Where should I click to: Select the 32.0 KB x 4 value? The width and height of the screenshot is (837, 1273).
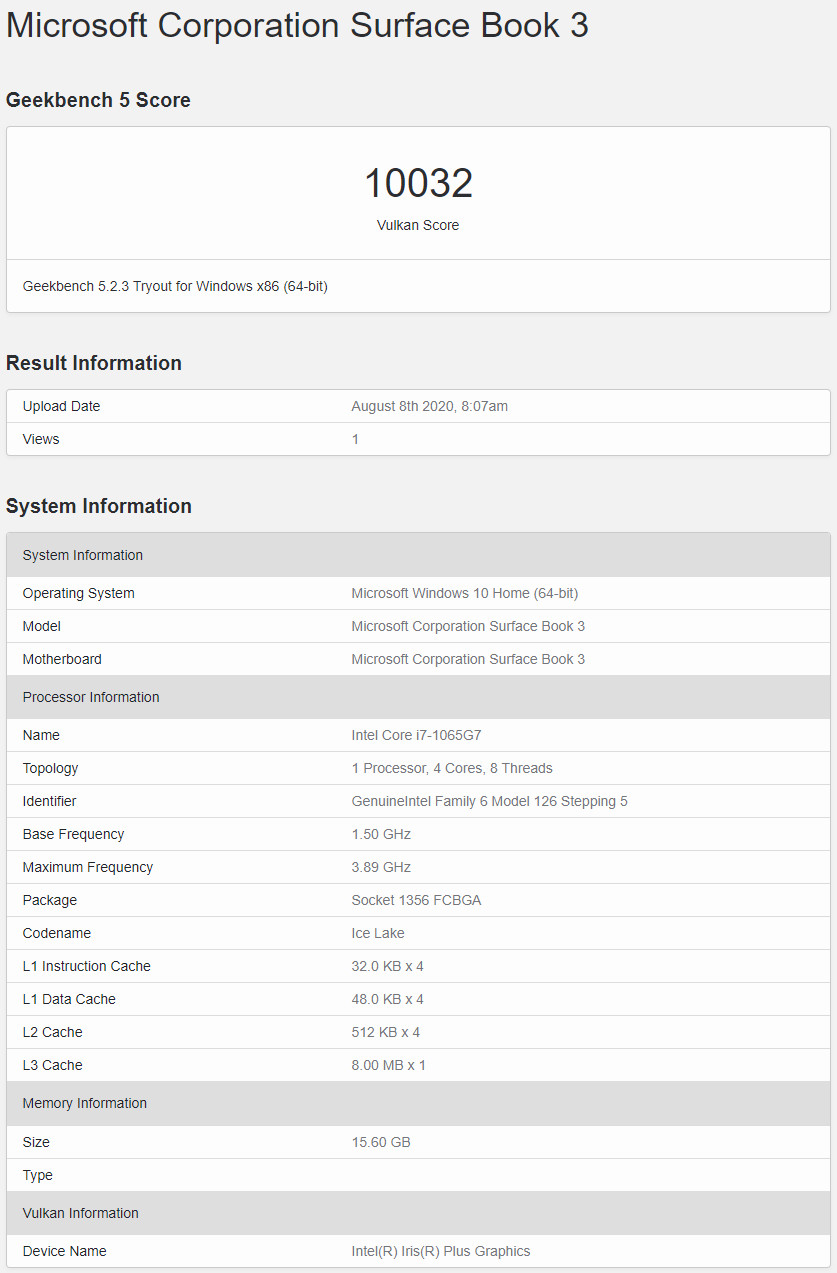click(388, 966)
